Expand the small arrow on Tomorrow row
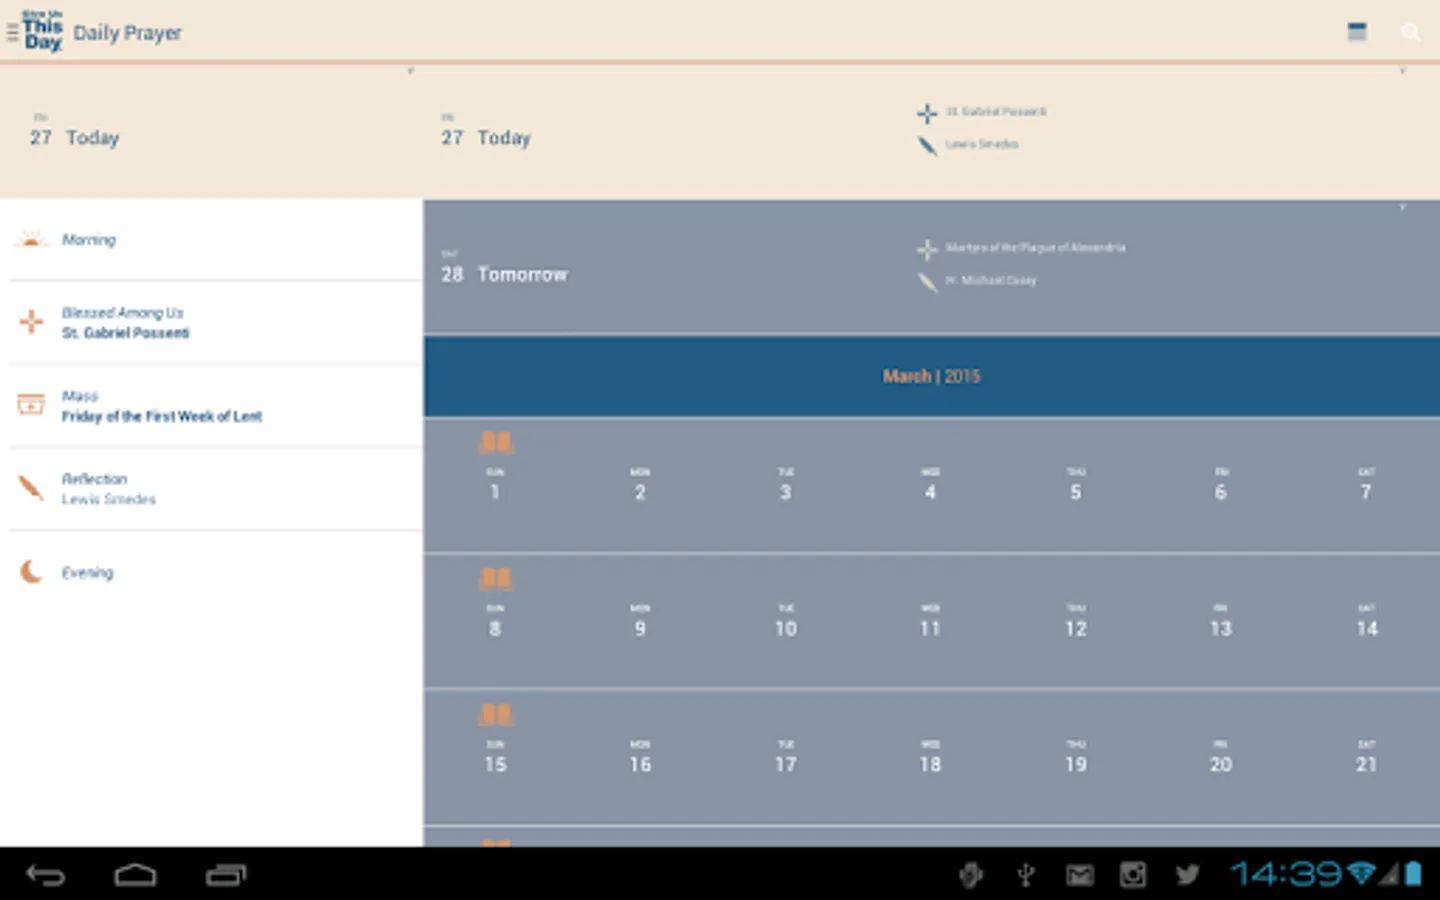The height and width of the screenshot is (900, 1440). click(1402, 207)
